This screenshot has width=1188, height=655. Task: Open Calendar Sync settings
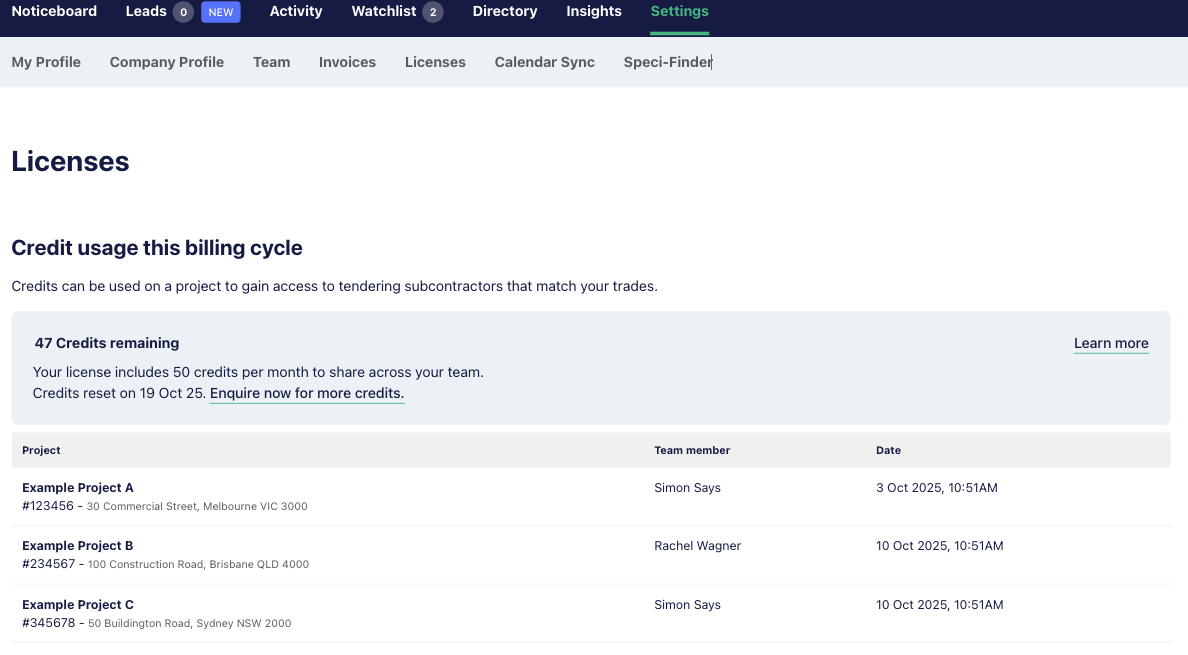(x=544, y=62)
